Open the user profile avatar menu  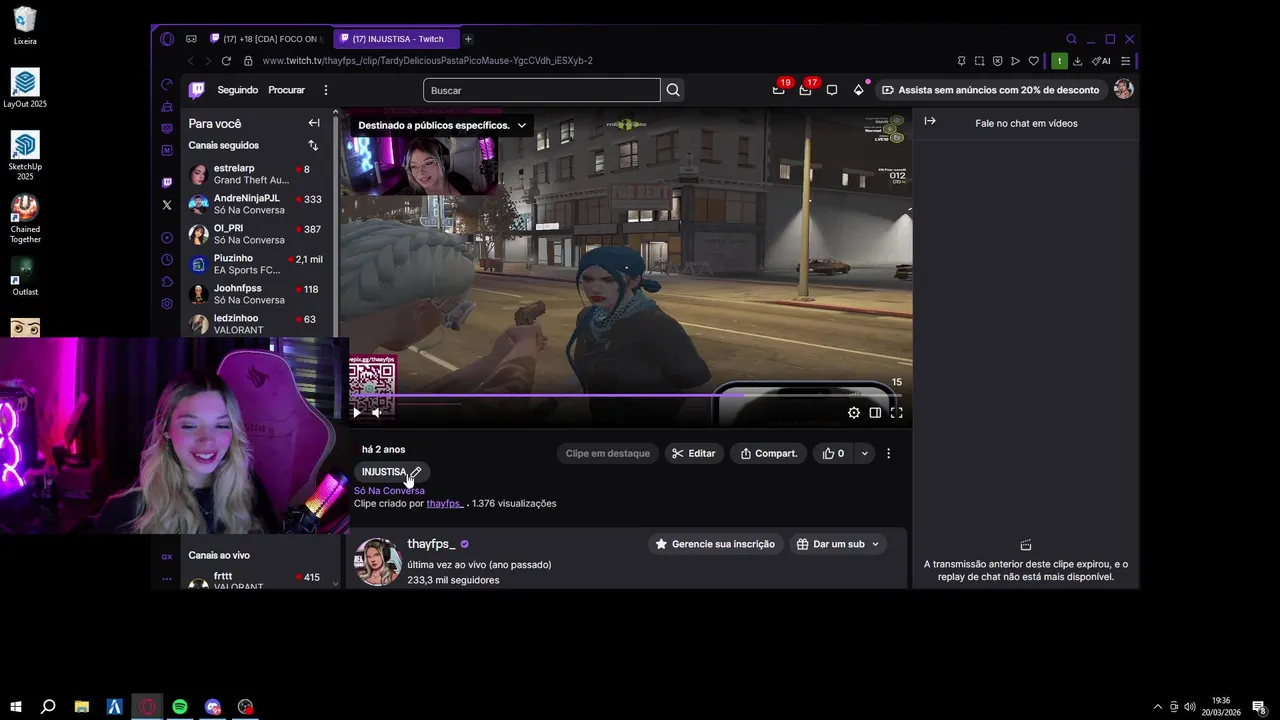(x=1123, y=90)
